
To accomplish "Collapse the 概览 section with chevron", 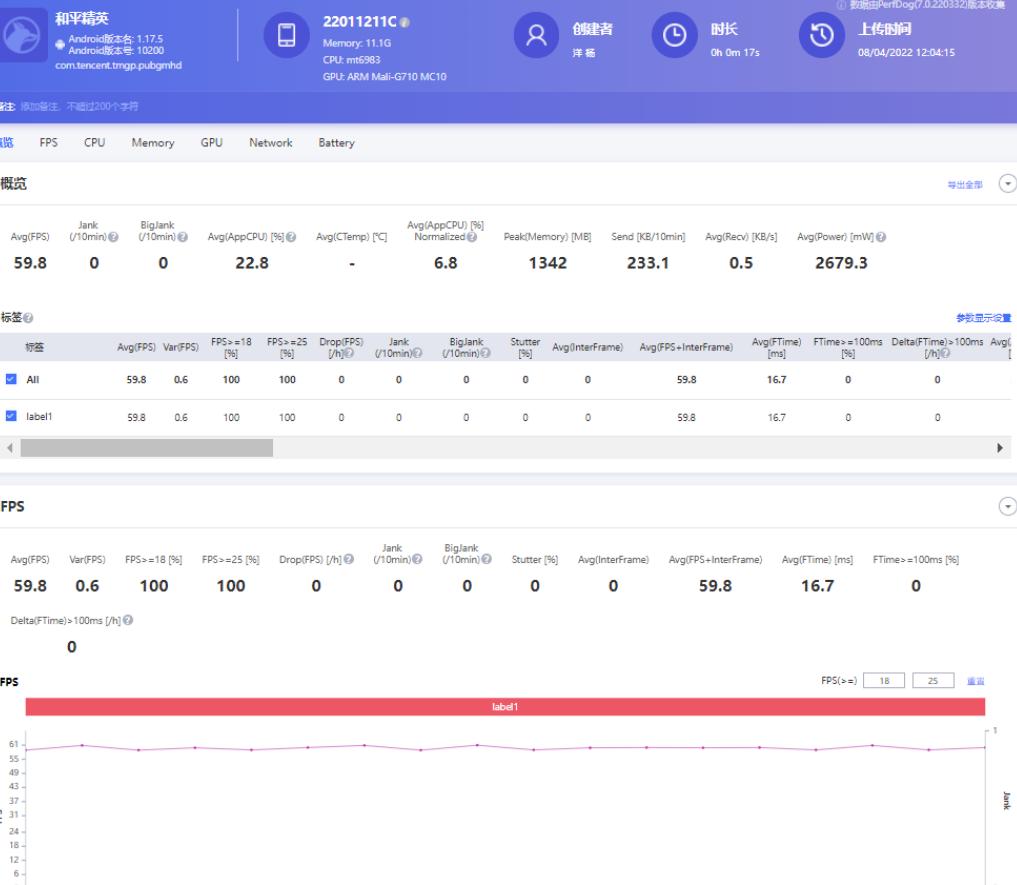I will 1007,185.
